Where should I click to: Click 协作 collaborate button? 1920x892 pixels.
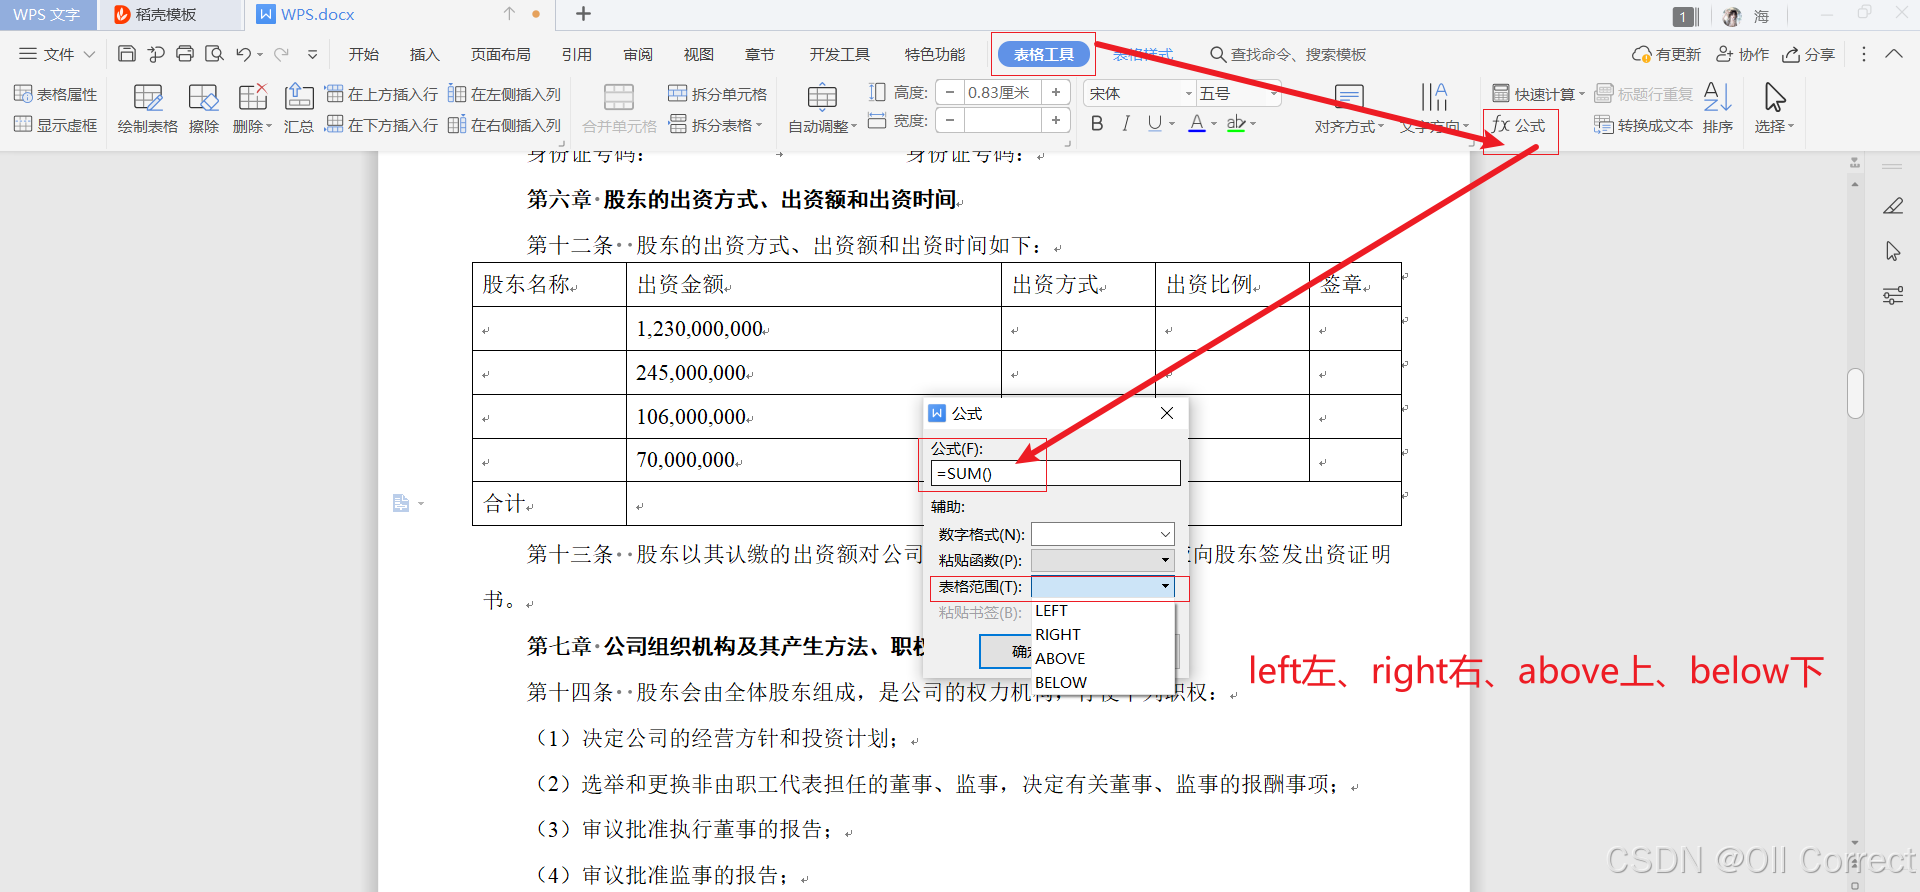(1743, 54)
